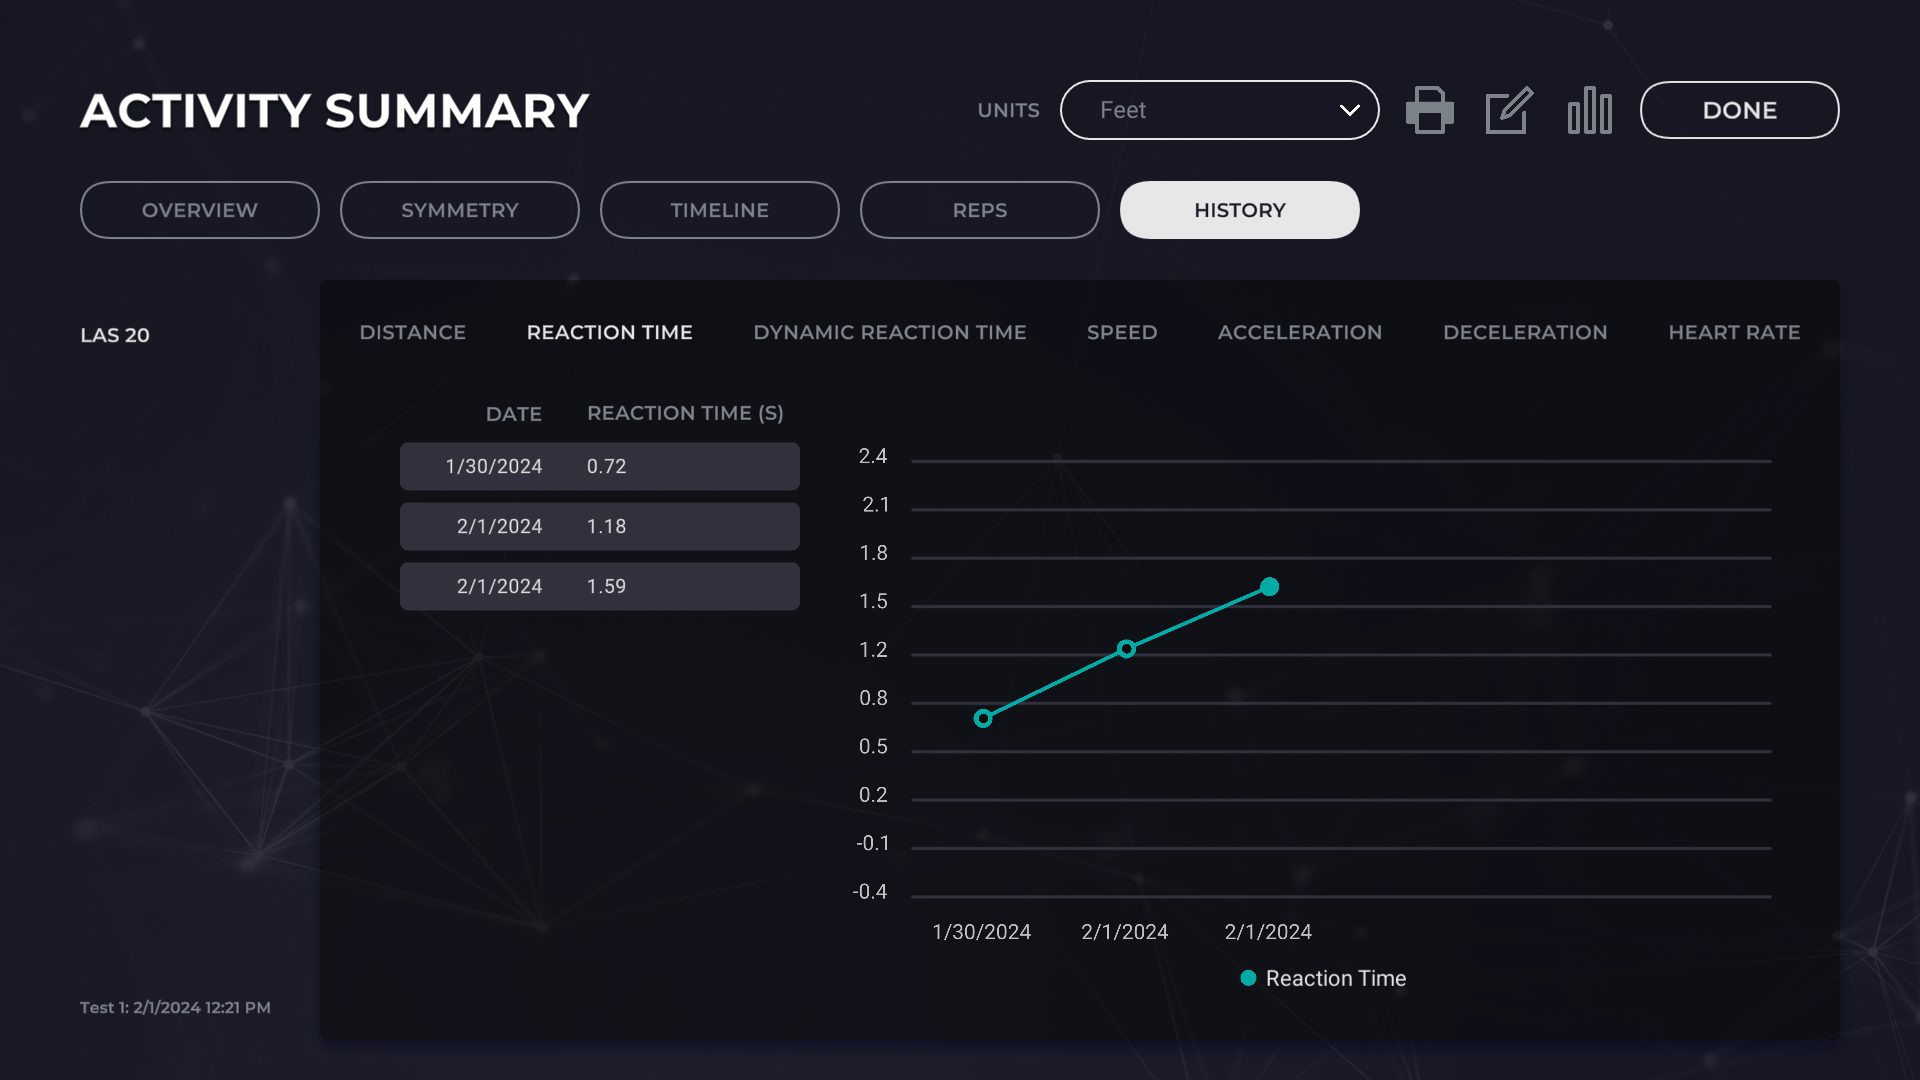
Task: Click the Test 1: 2/1/2024 12:21 PM label
Action: (175, 1007)
